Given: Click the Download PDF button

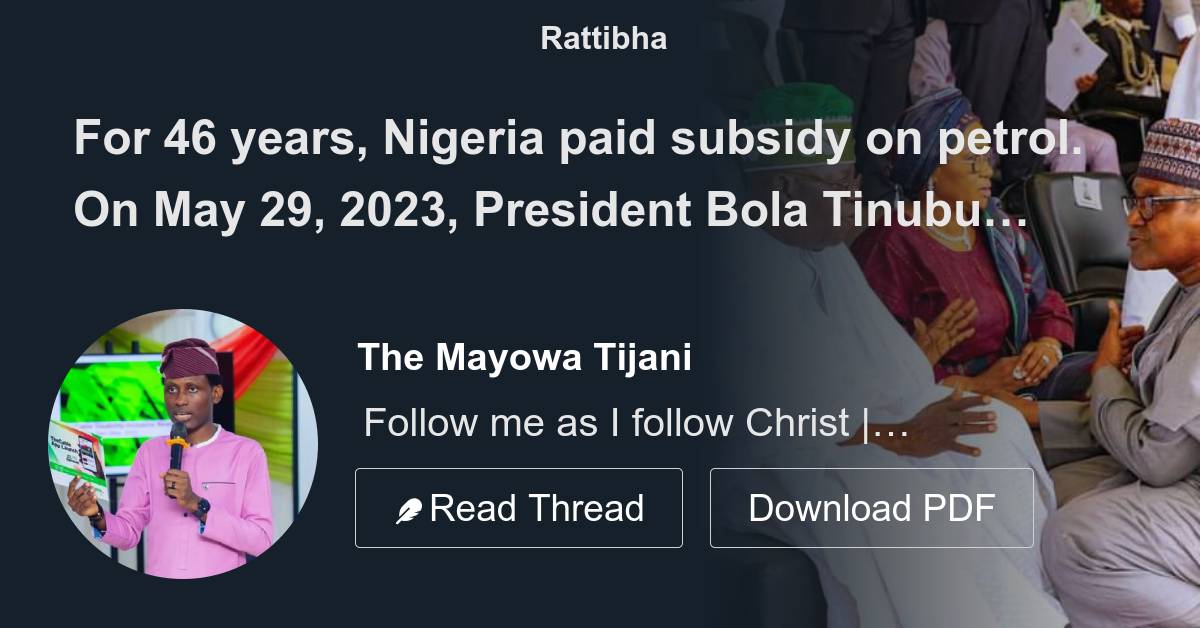Looking at the screenshot, I should tap(872, 507).
